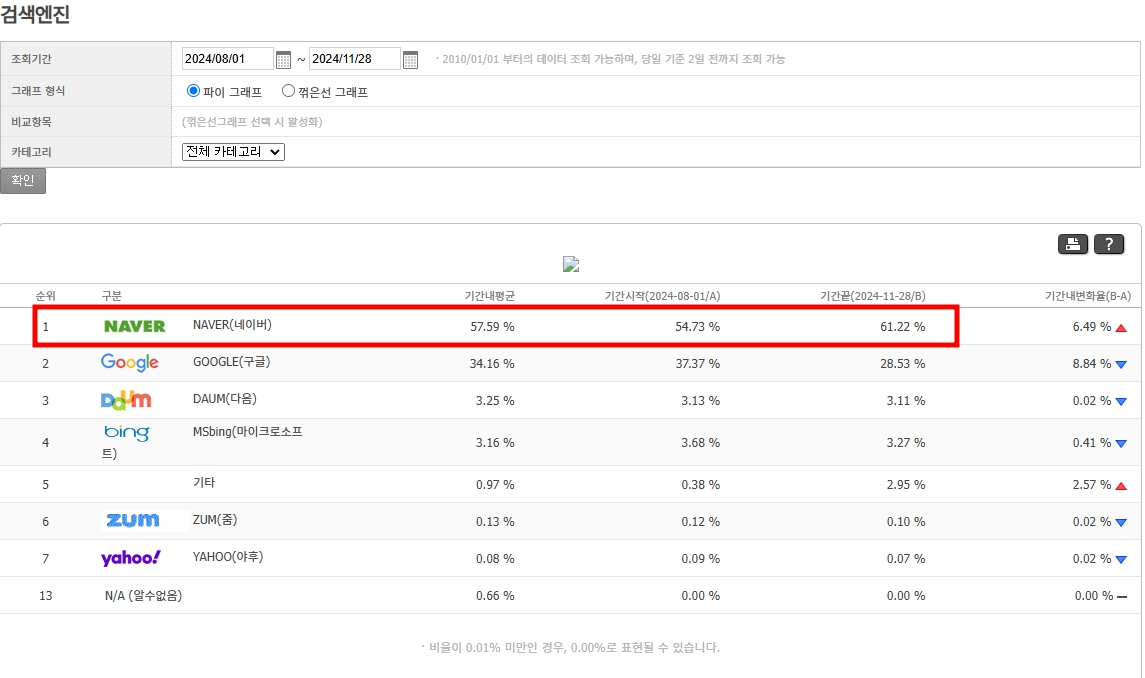1145x678 pixels.
Task: Click red up arrow in 기타 row
Action: 1121,486
